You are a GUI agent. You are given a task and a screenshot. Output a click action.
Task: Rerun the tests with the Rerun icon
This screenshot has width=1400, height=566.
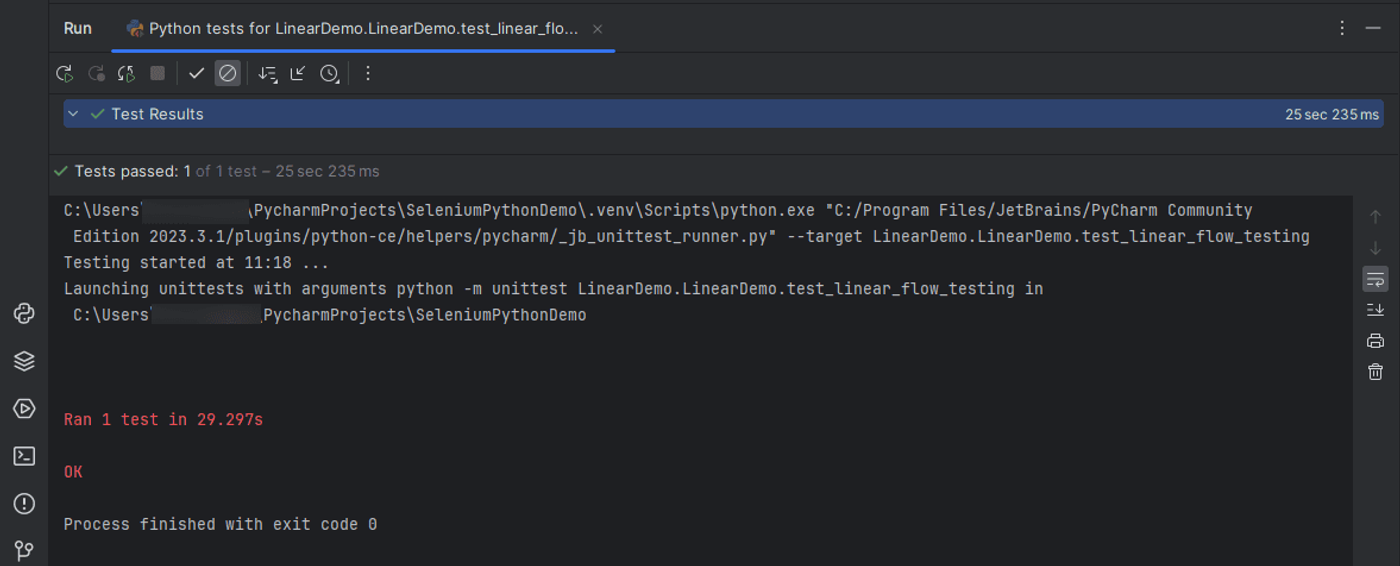pyautogui.click(x=65, y=73)
